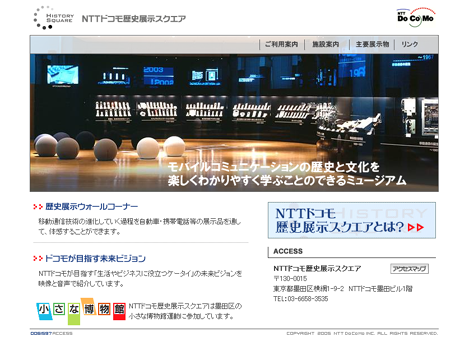Click the ACCESS section heading
470x360 pixels.
pos(288,251)
